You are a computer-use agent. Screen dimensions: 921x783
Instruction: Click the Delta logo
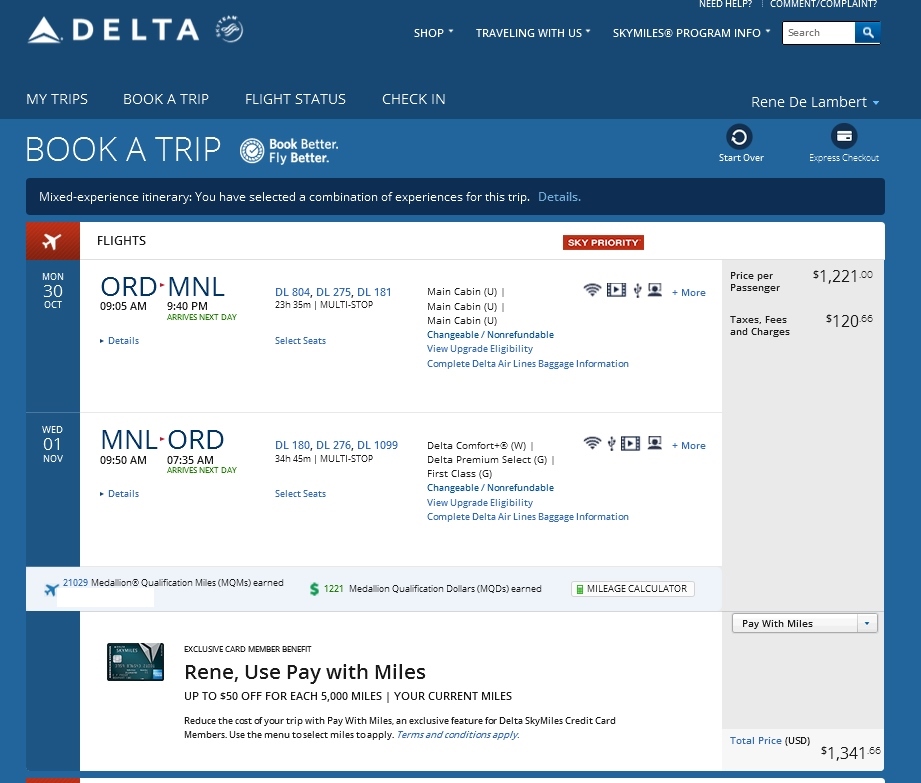coord(115,31)
